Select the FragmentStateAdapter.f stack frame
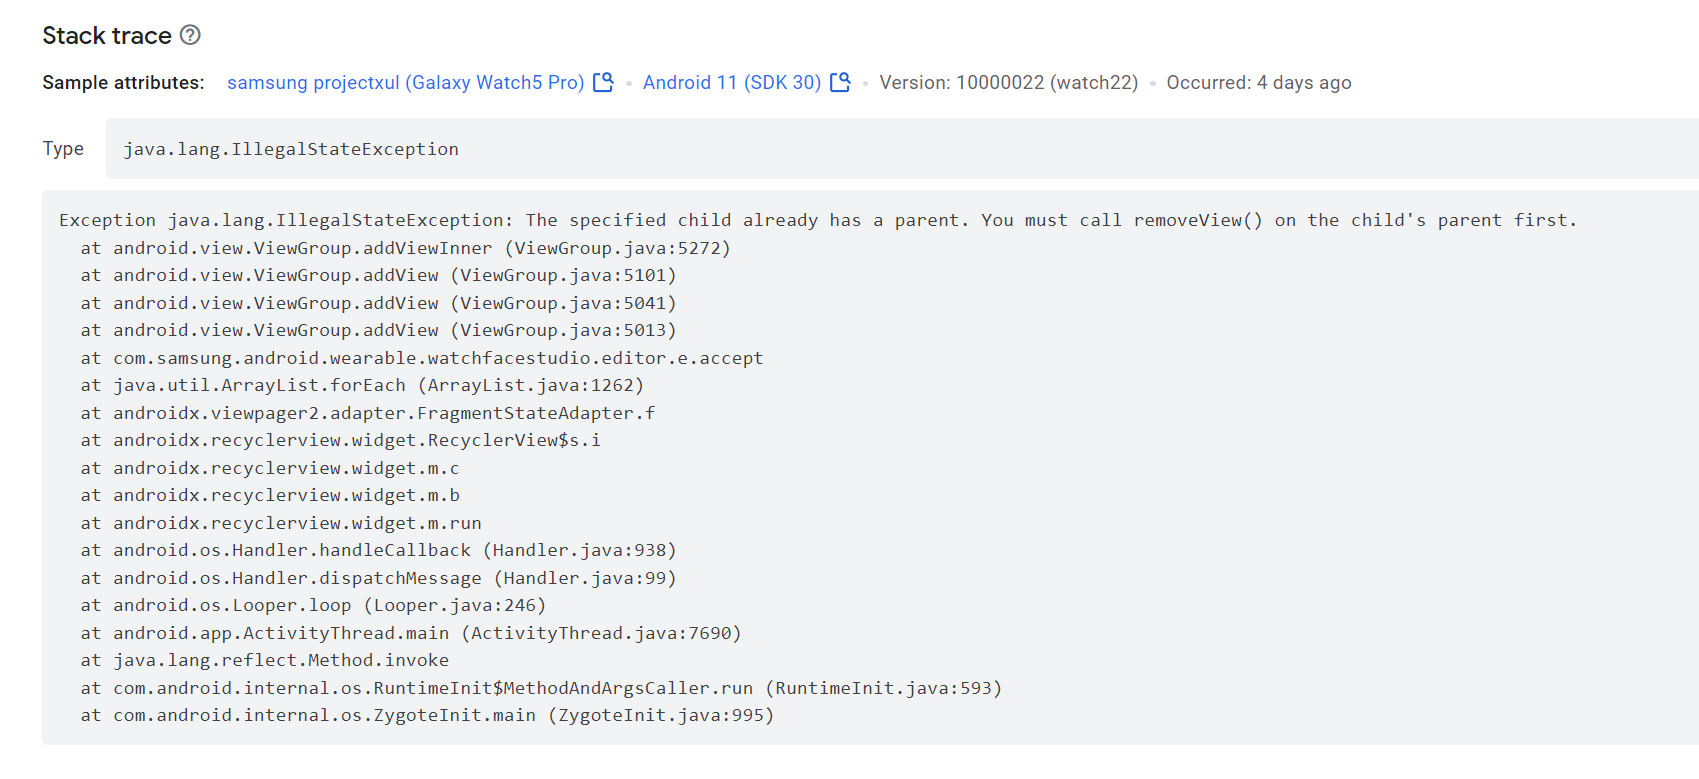The width and height of the screenshot is (1699, 779). click(x=368, y=413)
